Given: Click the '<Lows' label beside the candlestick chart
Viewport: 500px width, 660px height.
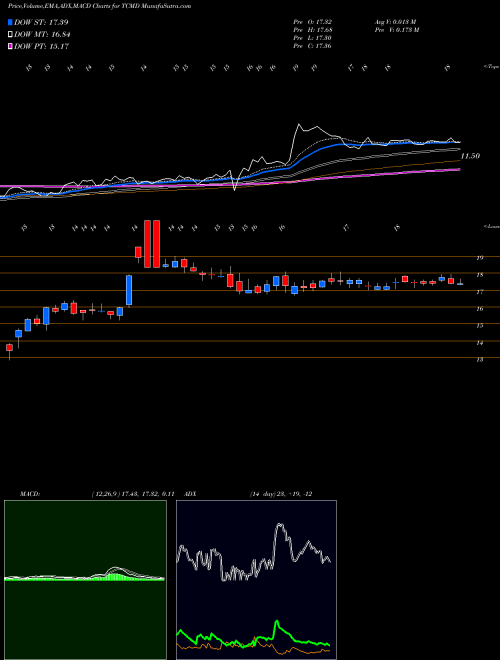Looking at the screenshot, I should point(491,226).
